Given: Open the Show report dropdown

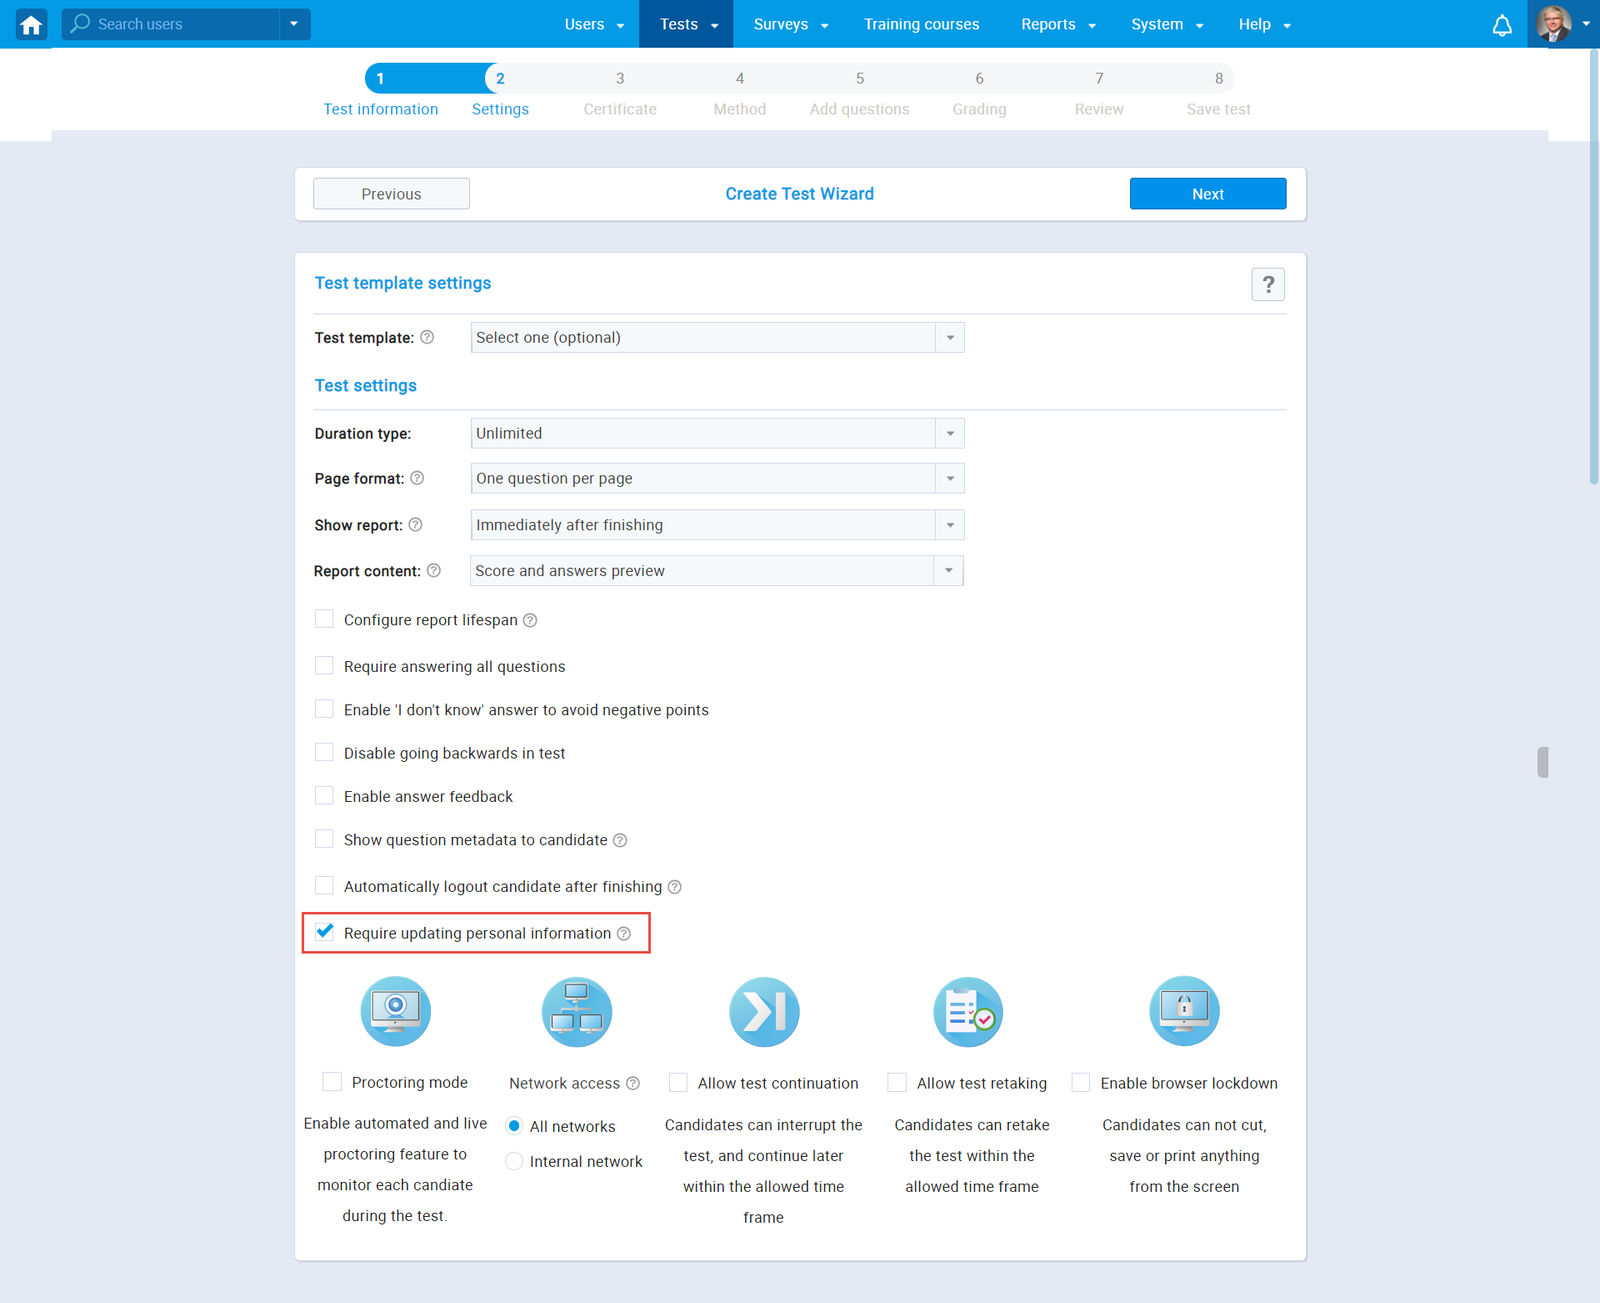Looking at the screenshot, I should [x=717, y=525].
